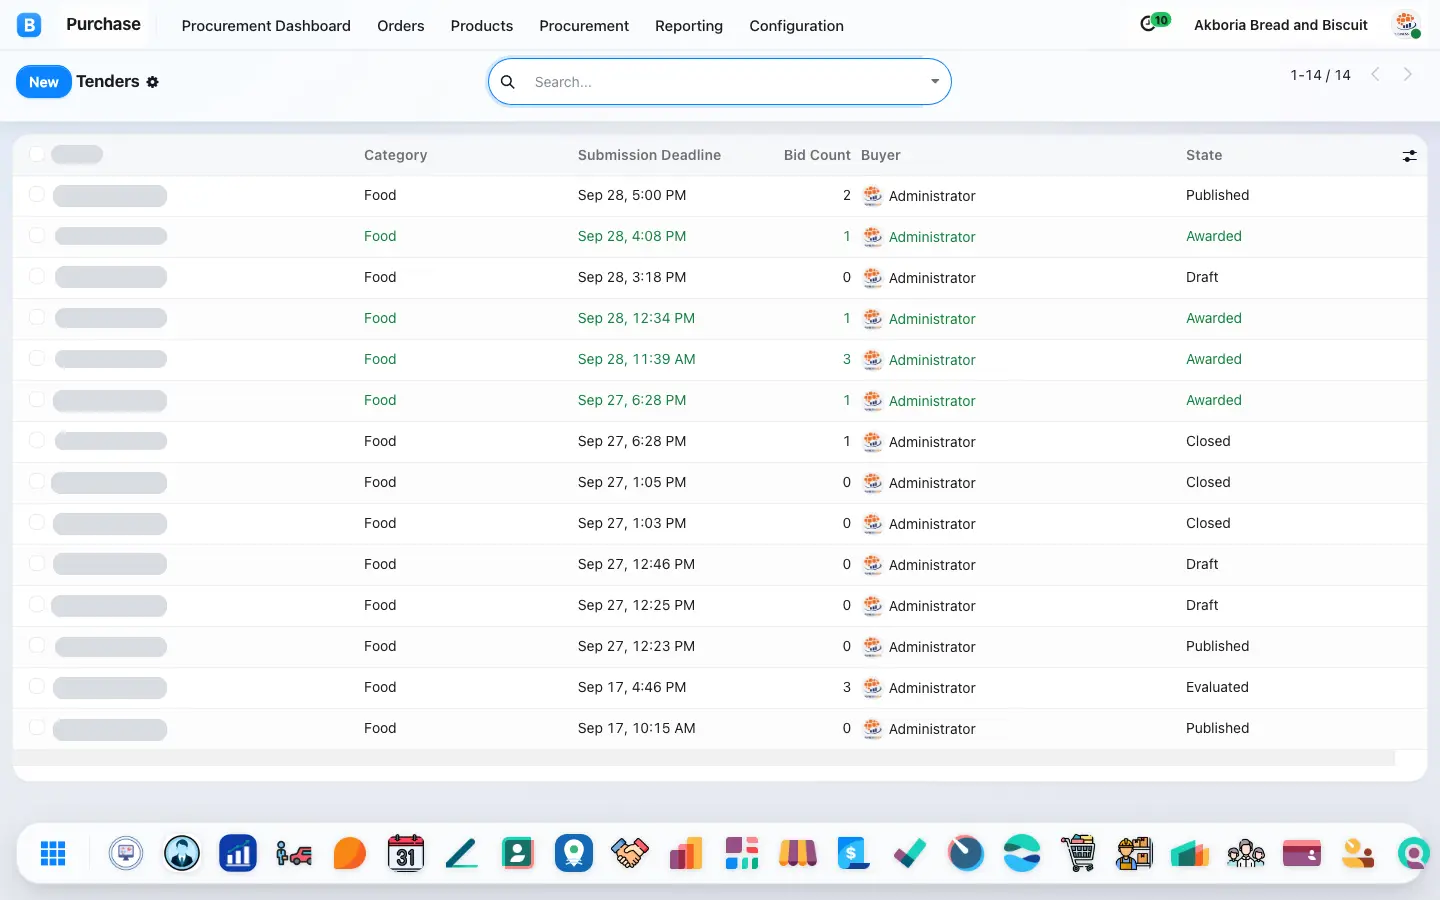Open the shopping cart app in the dock
The image size is (1440, 900).
pyautogui.click(x=1078, y=853)
